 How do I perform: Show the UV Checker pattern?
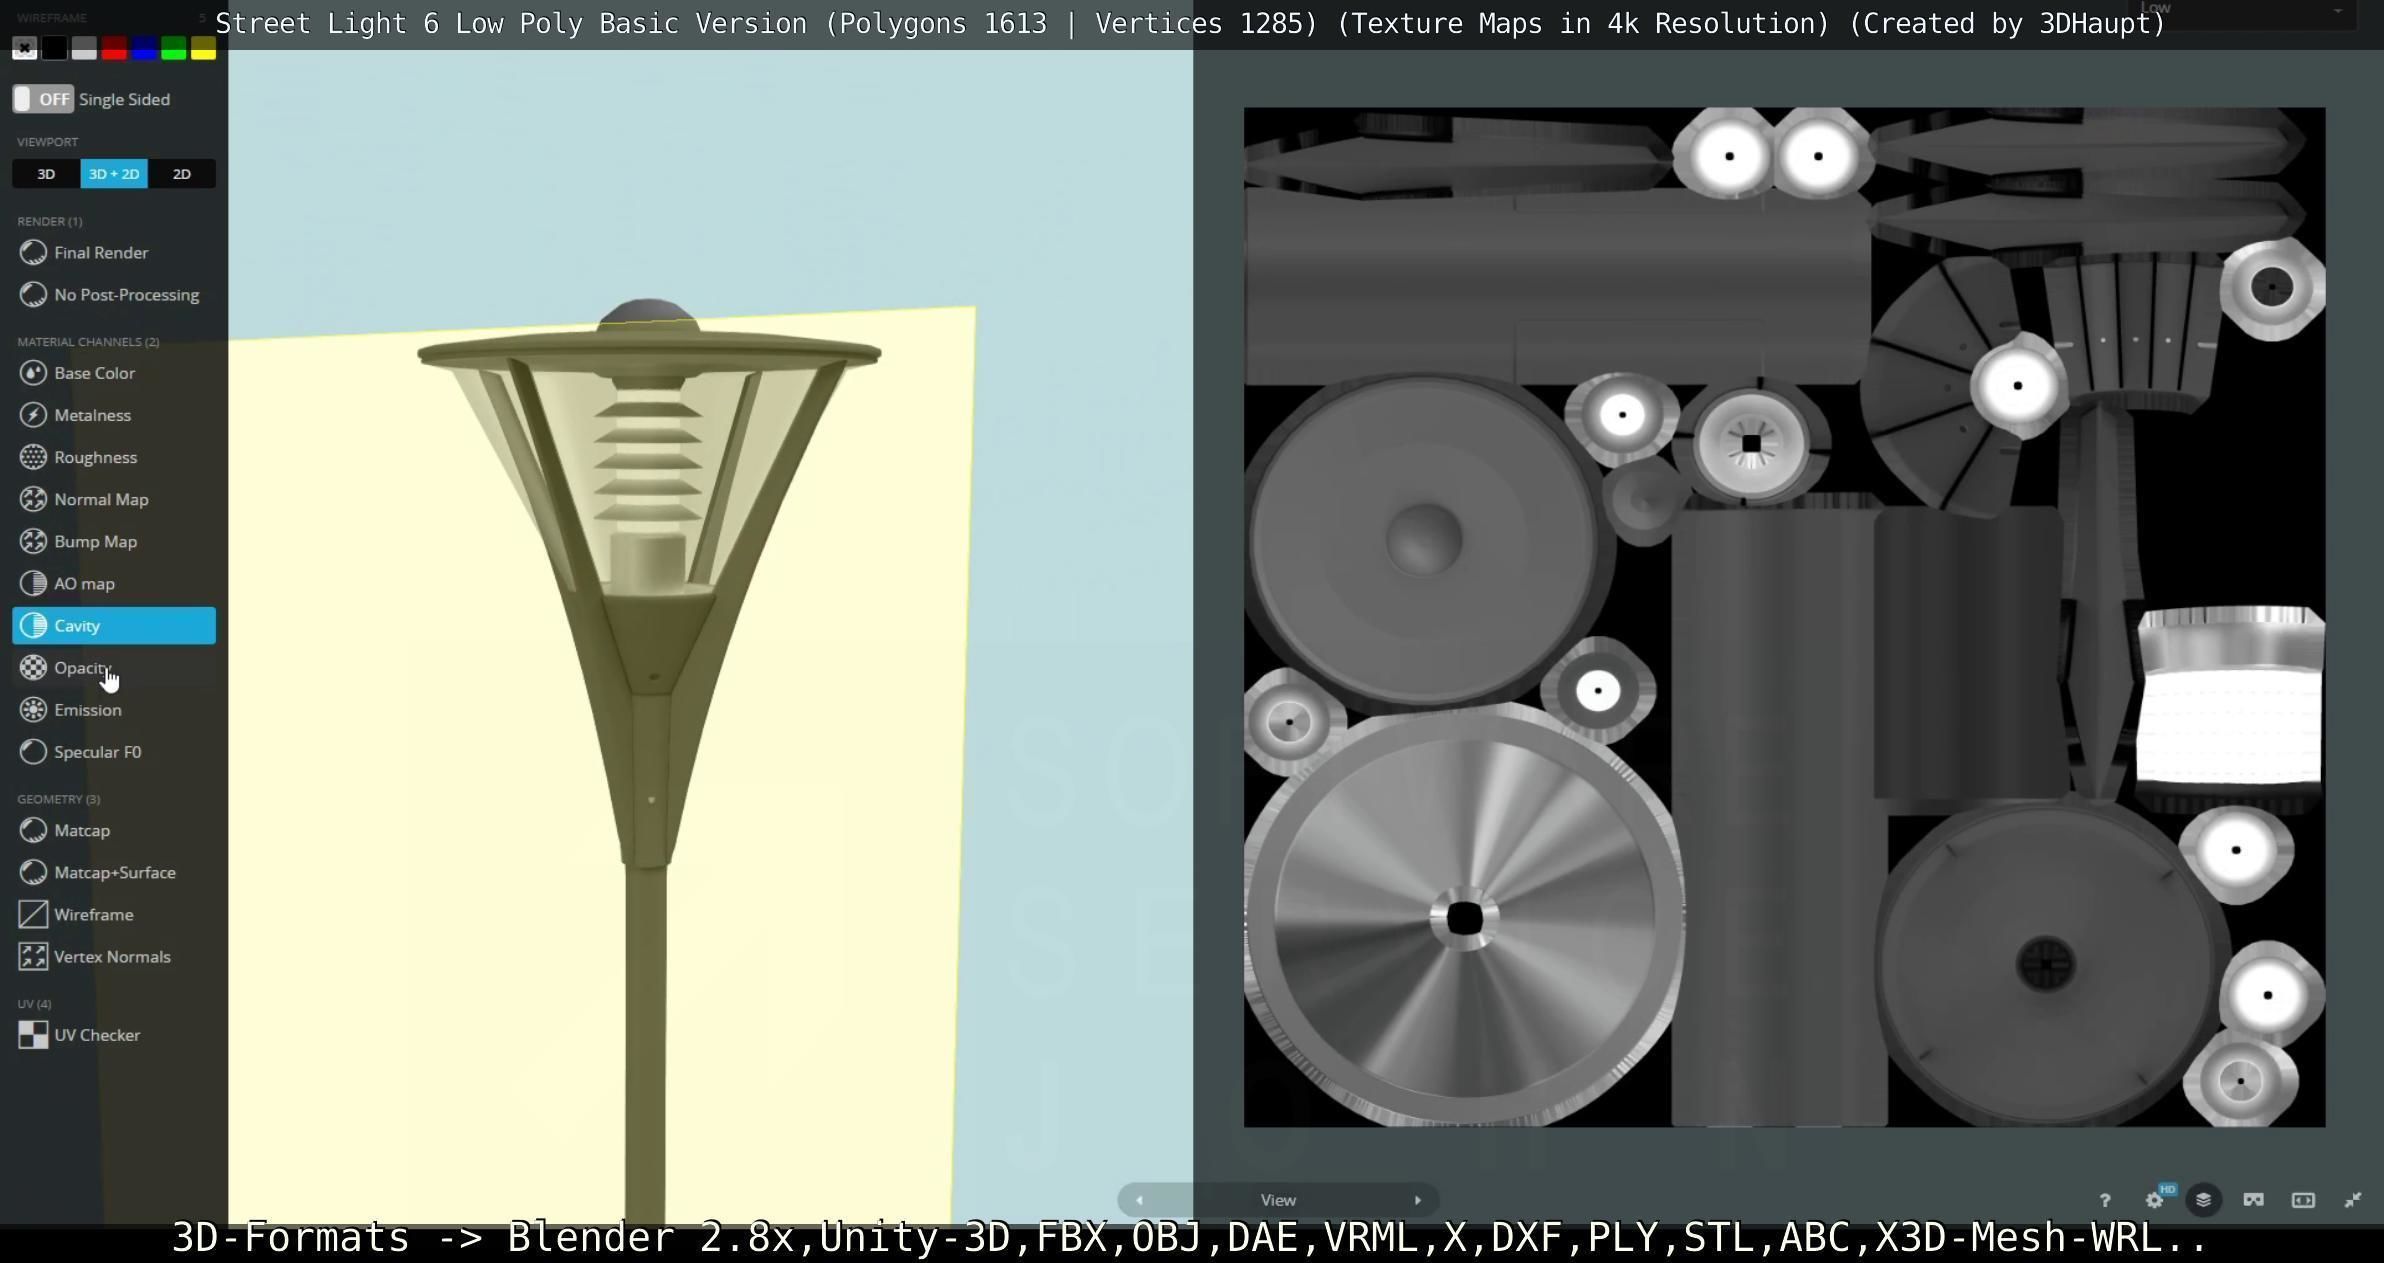point(96,1035)
